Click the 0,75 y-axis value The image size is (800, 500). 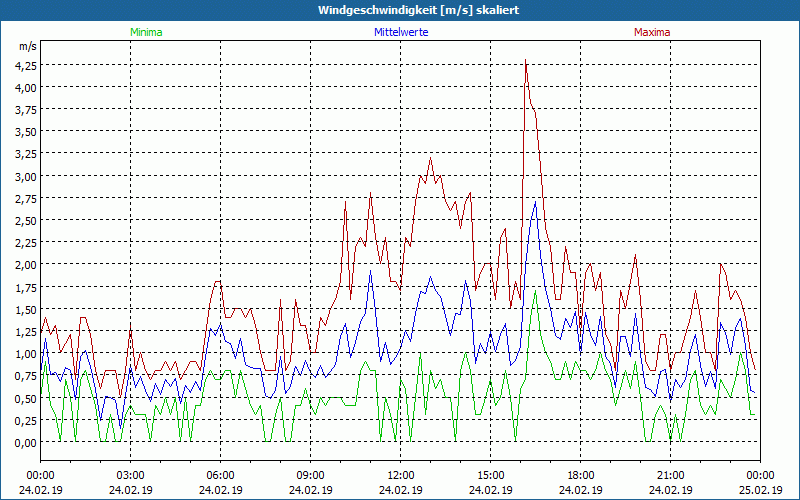28,376
